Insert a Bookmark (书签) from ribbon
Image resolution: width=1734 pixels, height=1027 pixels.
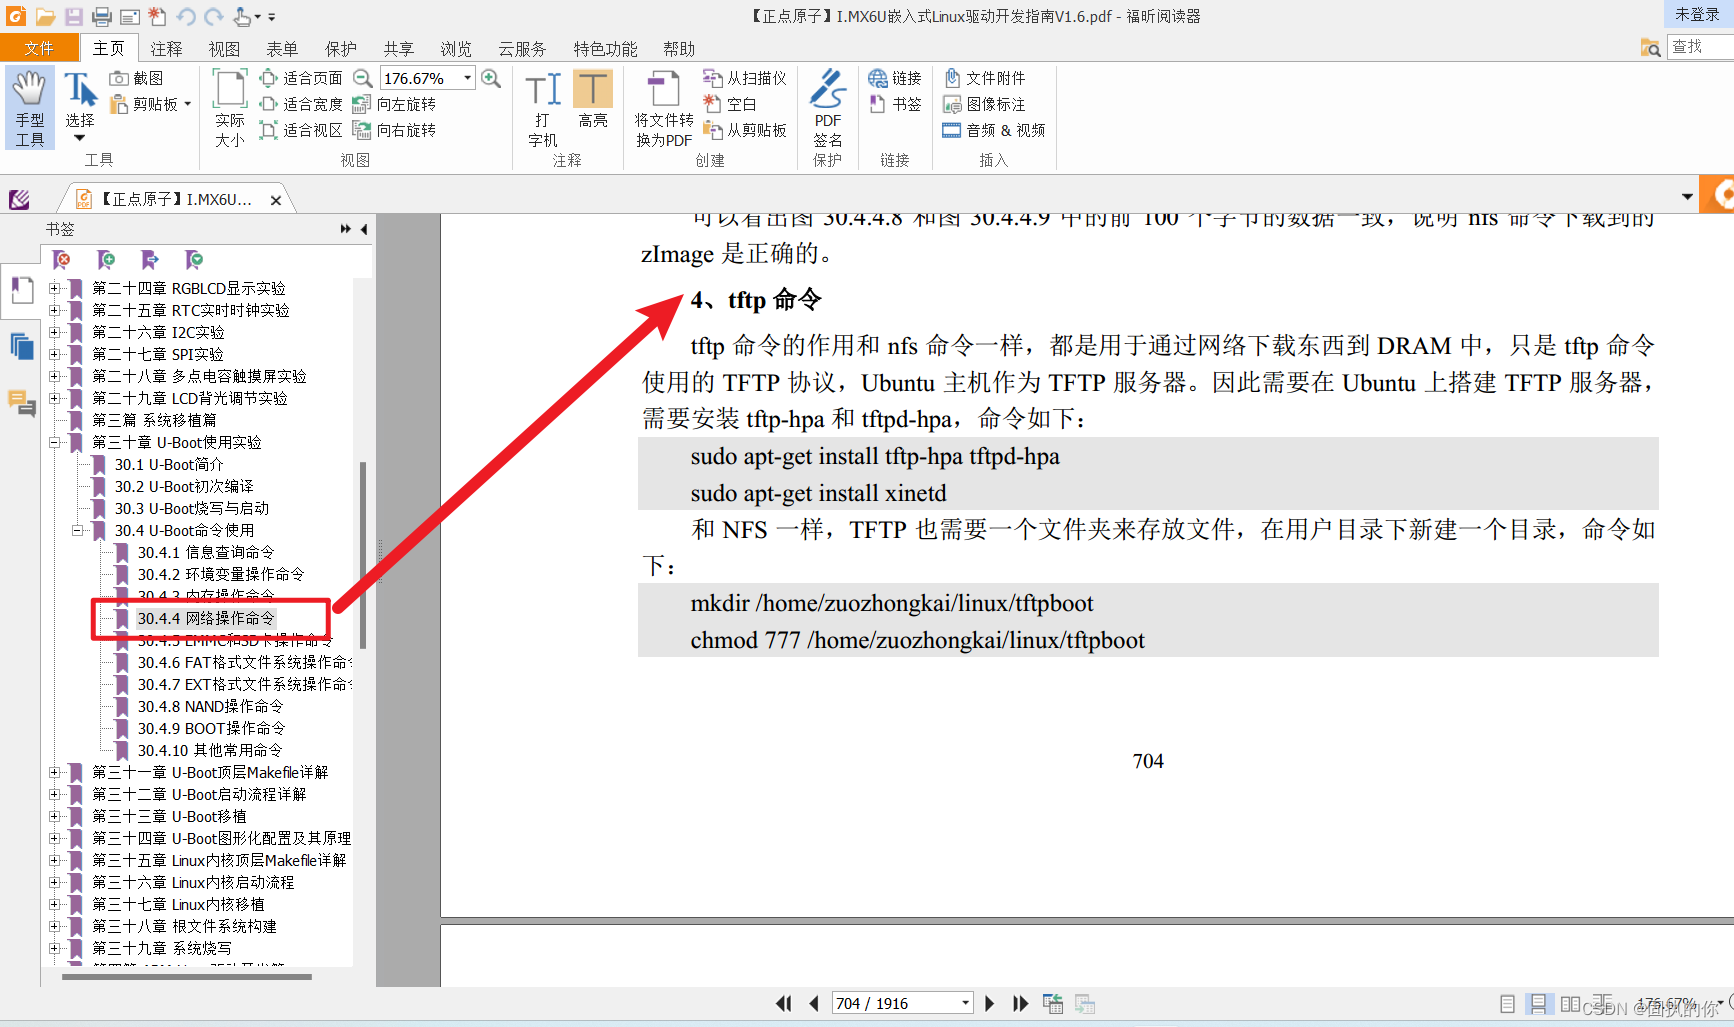(x=895, y=104)
